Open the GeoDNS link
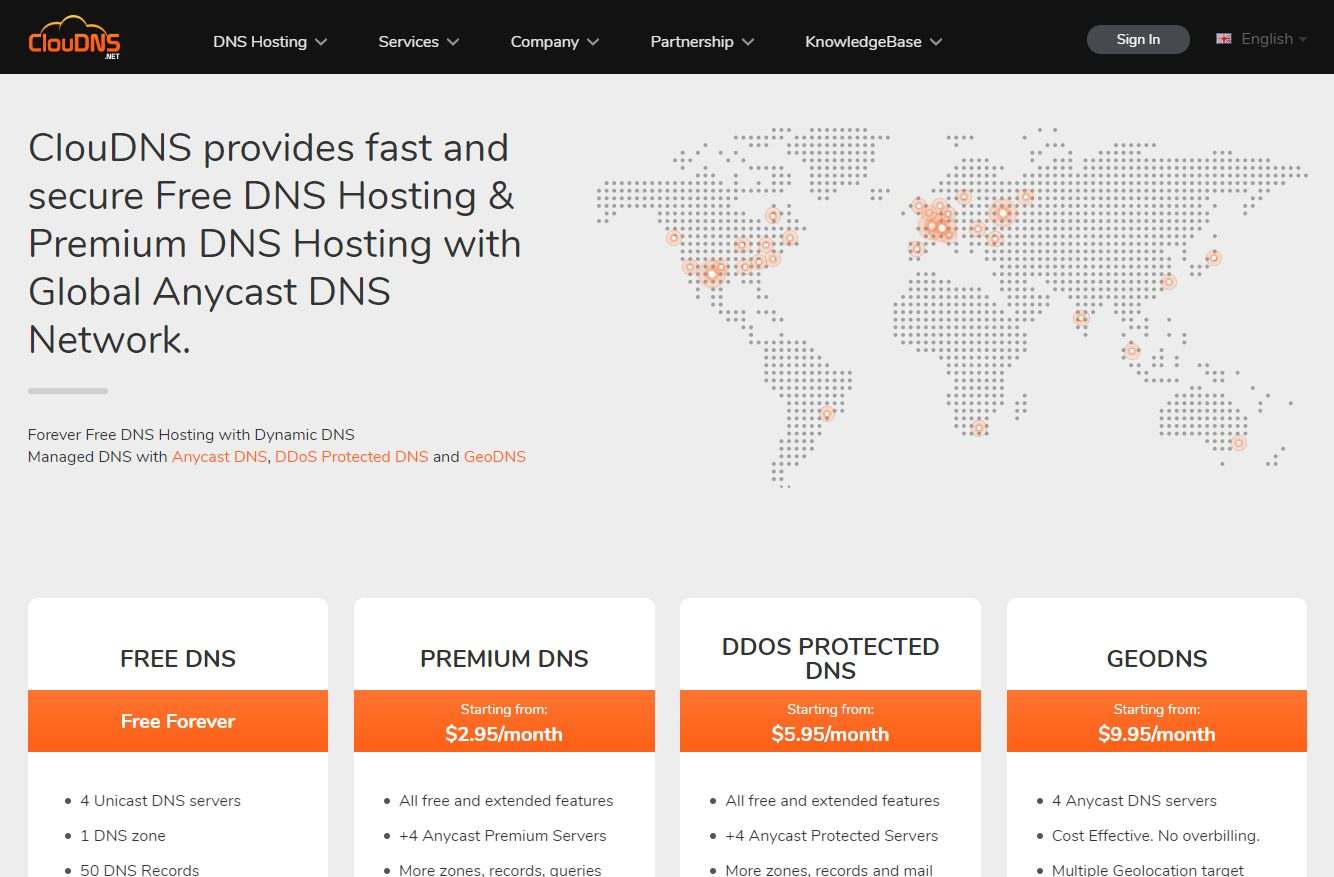This screenshot has height=877, width=1334. tap(494, 456)
